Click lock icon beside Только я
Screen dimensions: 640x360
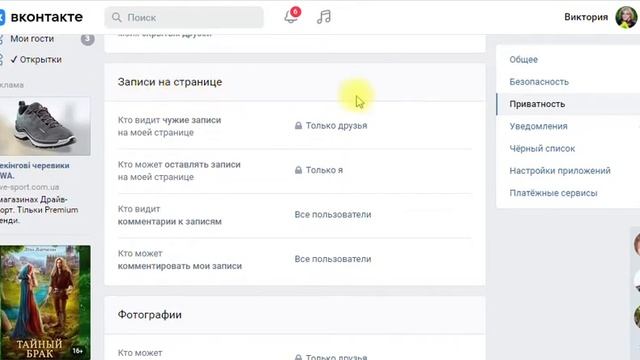(x=298, y=170)
